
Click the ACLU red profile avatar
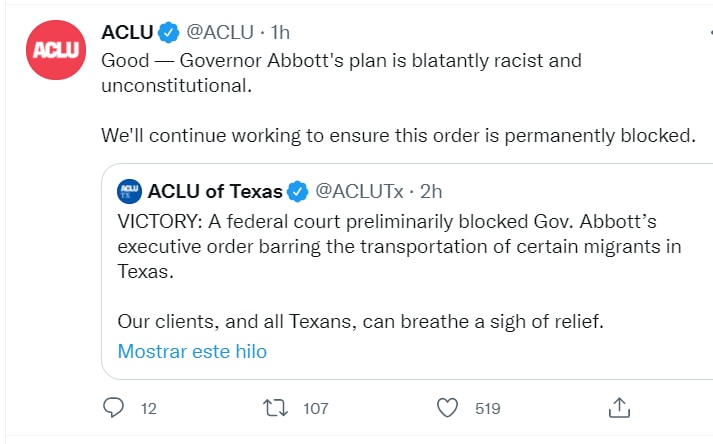pyautogui.click(x=48, y=50)
